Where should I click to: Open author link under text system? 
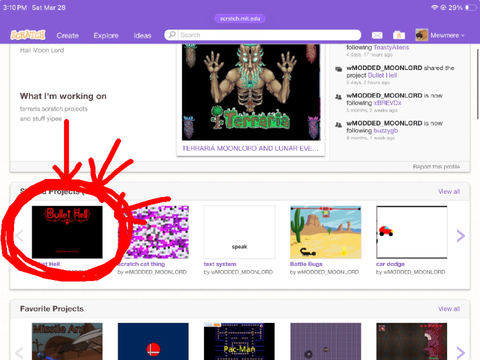click(x=242, y=272)
